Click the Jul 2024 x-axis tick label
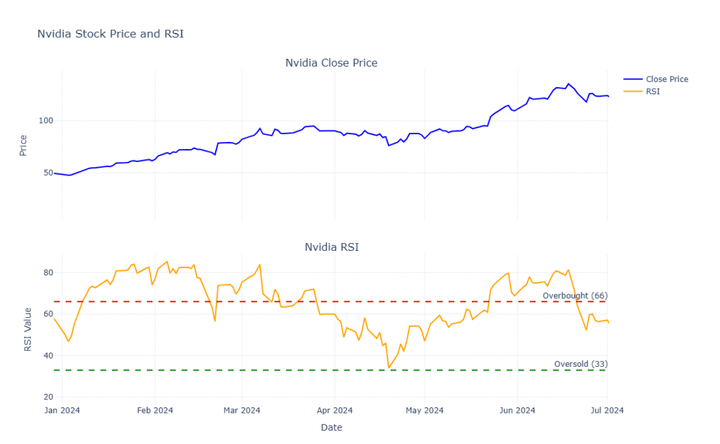Viewport: 720px width, 444px height. [x=608, y=409]
